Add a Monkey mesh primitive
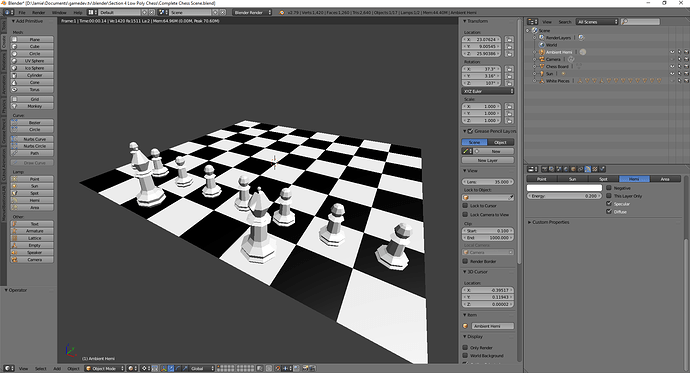 point(32,106)
